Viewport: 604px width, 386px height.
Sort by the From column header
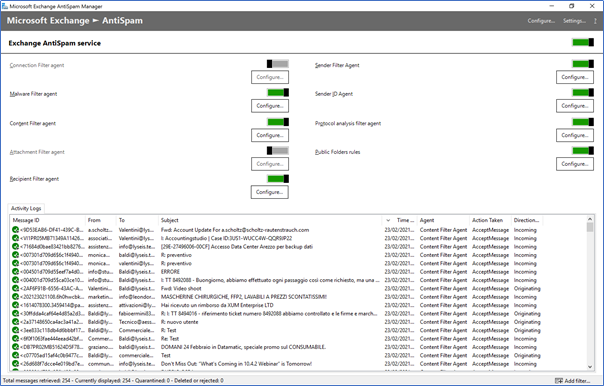[x=101, y=220]
